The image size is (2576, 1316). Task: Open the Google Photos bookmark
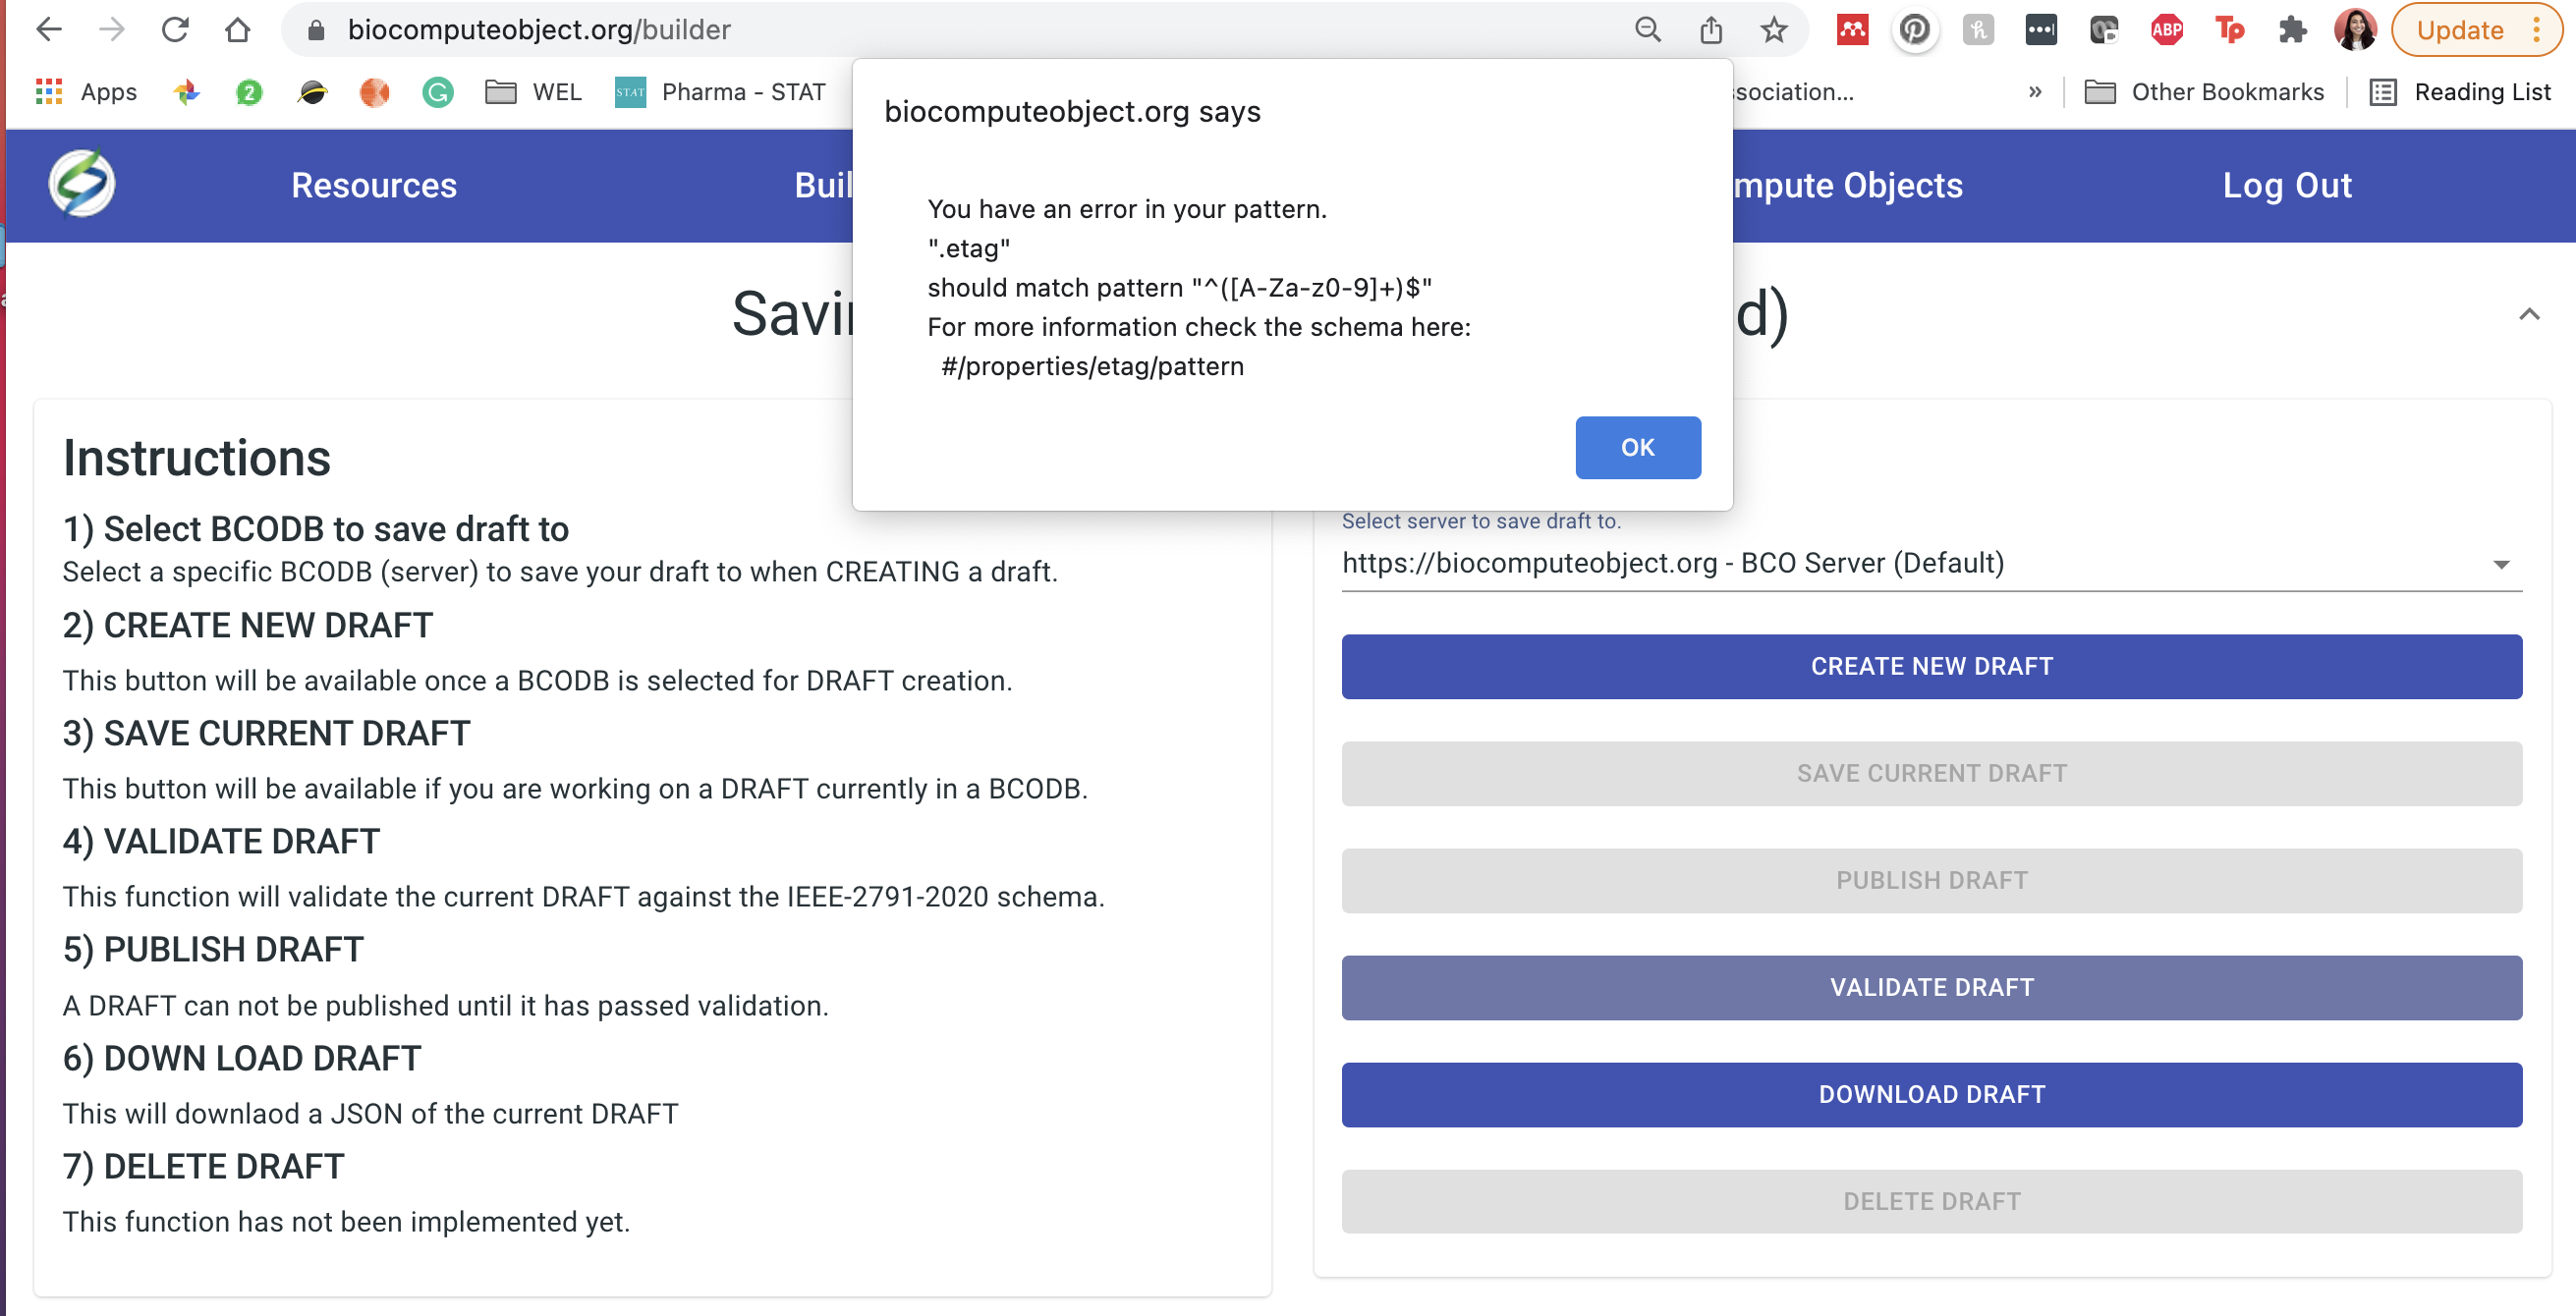pyautogui.click(x=187, y=92)
